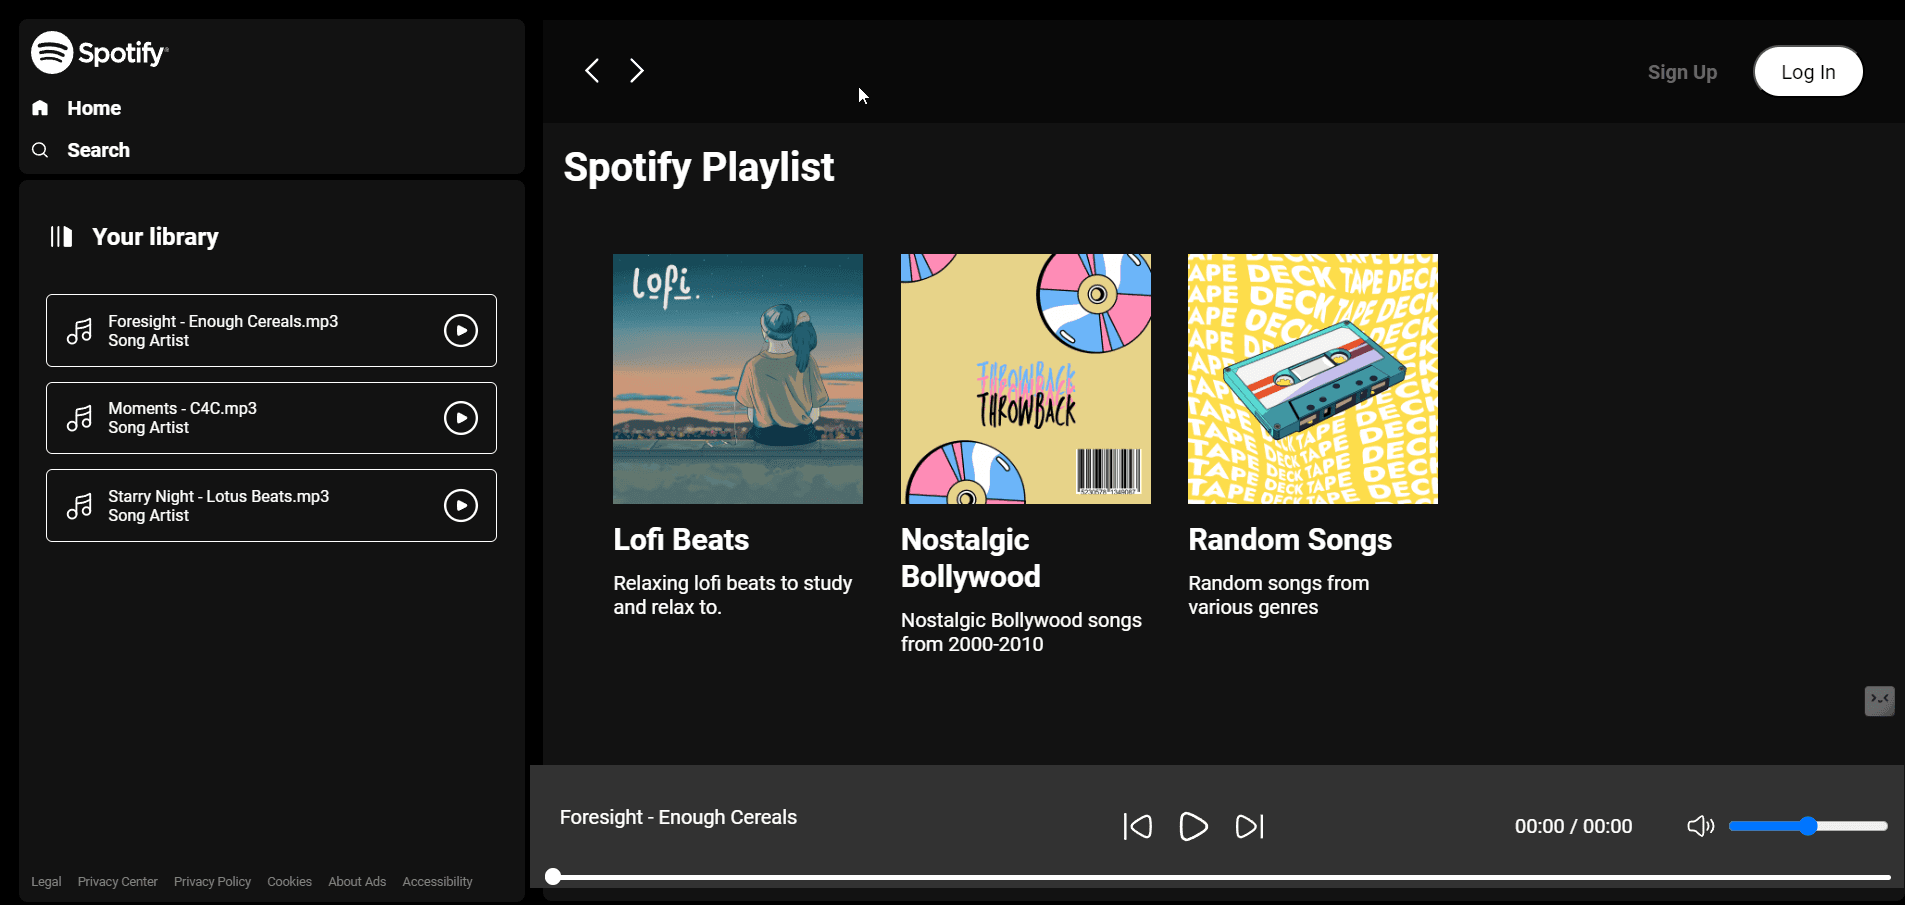The height and width of the screenshot is (905, 1905).
Task: Click music note icon beside Moments song
Action: 79,418
